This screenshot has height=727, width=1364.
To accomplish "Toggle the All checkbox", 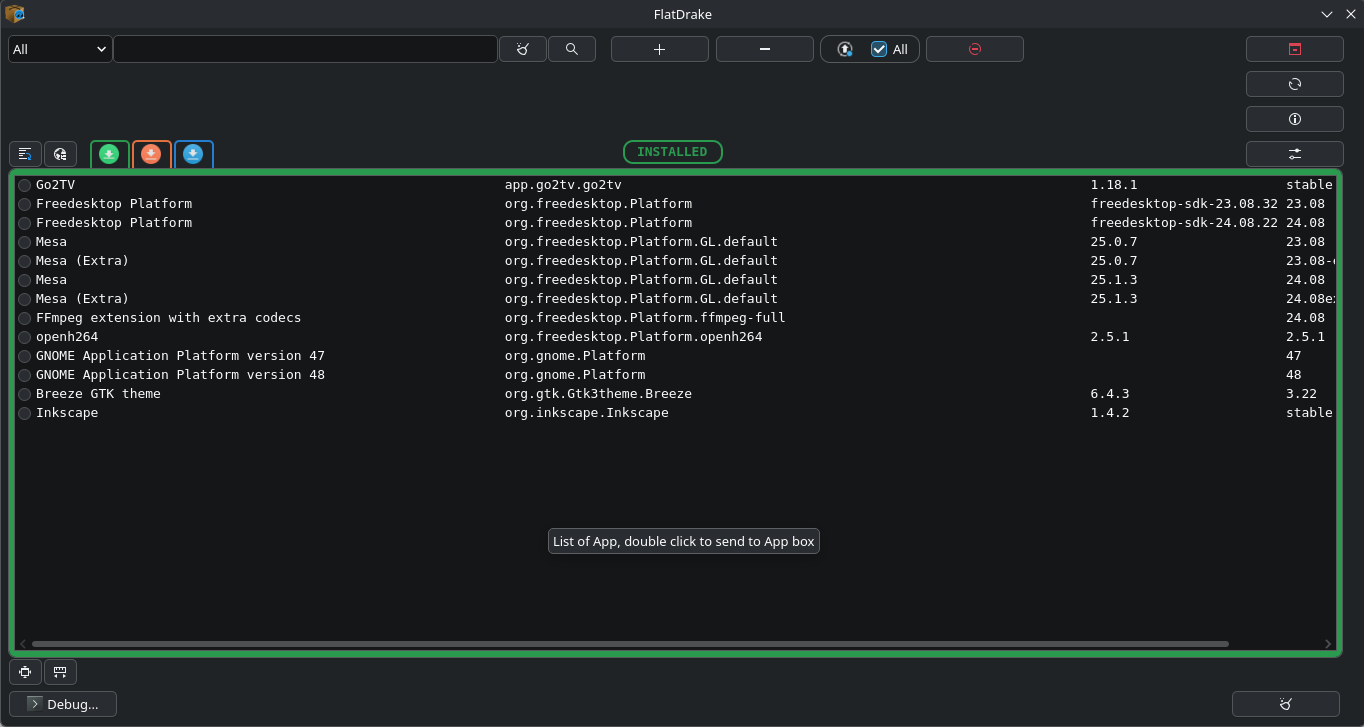I will [879, 49].
